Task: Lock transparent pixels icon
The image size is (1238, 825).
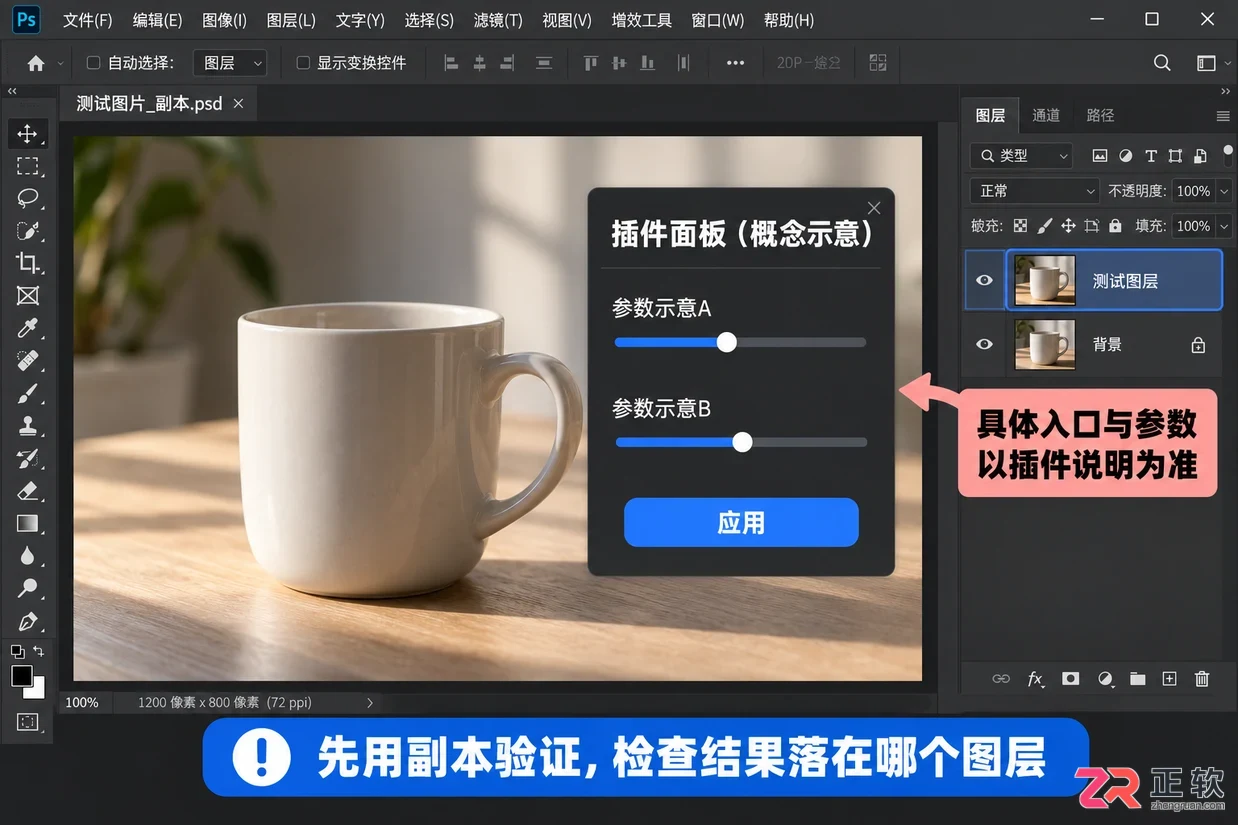Action: 1020,226
